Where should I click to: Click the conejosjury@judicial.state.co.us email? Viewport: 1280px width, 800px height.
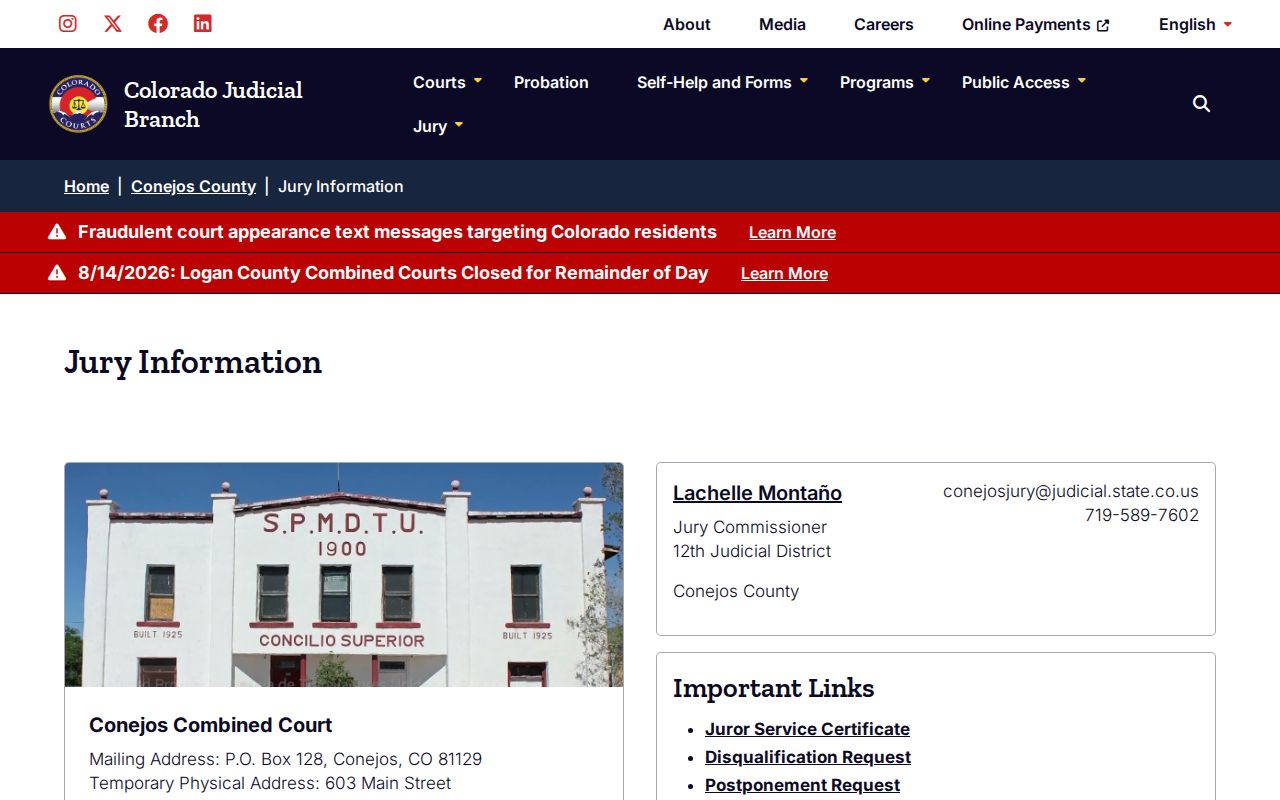click(x=1071, y=491)
